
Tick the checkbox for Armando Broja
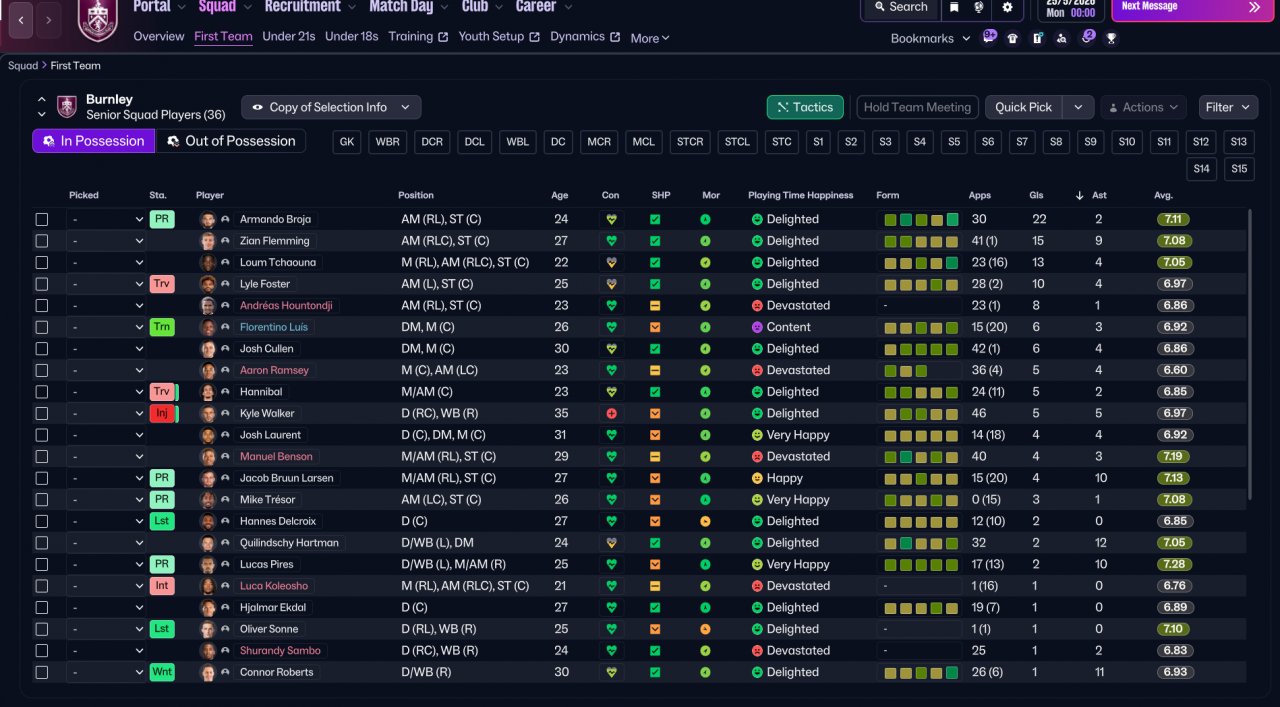coord(42,219)
